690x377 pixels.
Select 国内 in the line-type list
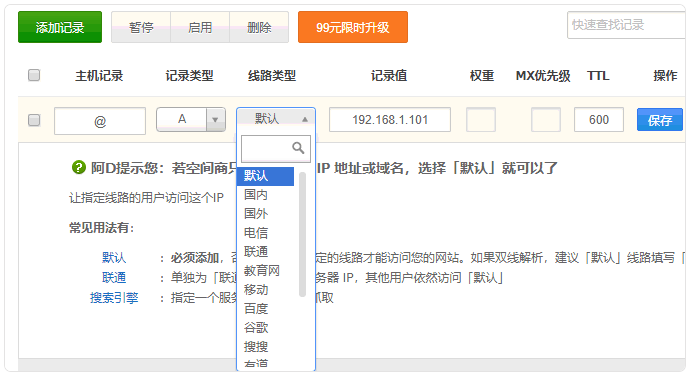pyautogui.click(x=265, y=195)
